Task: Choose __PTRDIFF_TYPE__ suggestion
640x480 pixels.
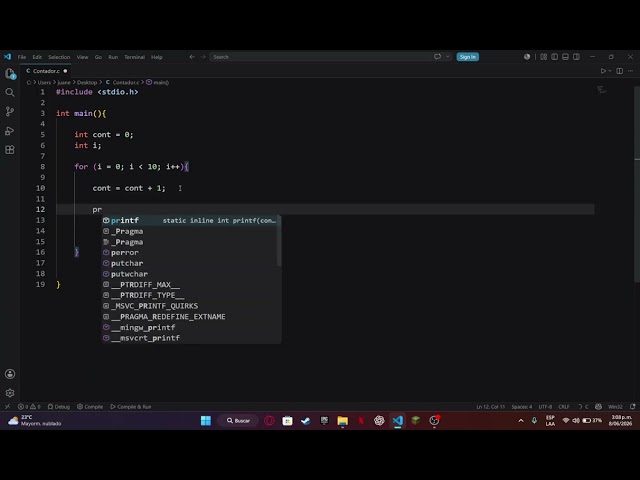Action: click(189, 295)
